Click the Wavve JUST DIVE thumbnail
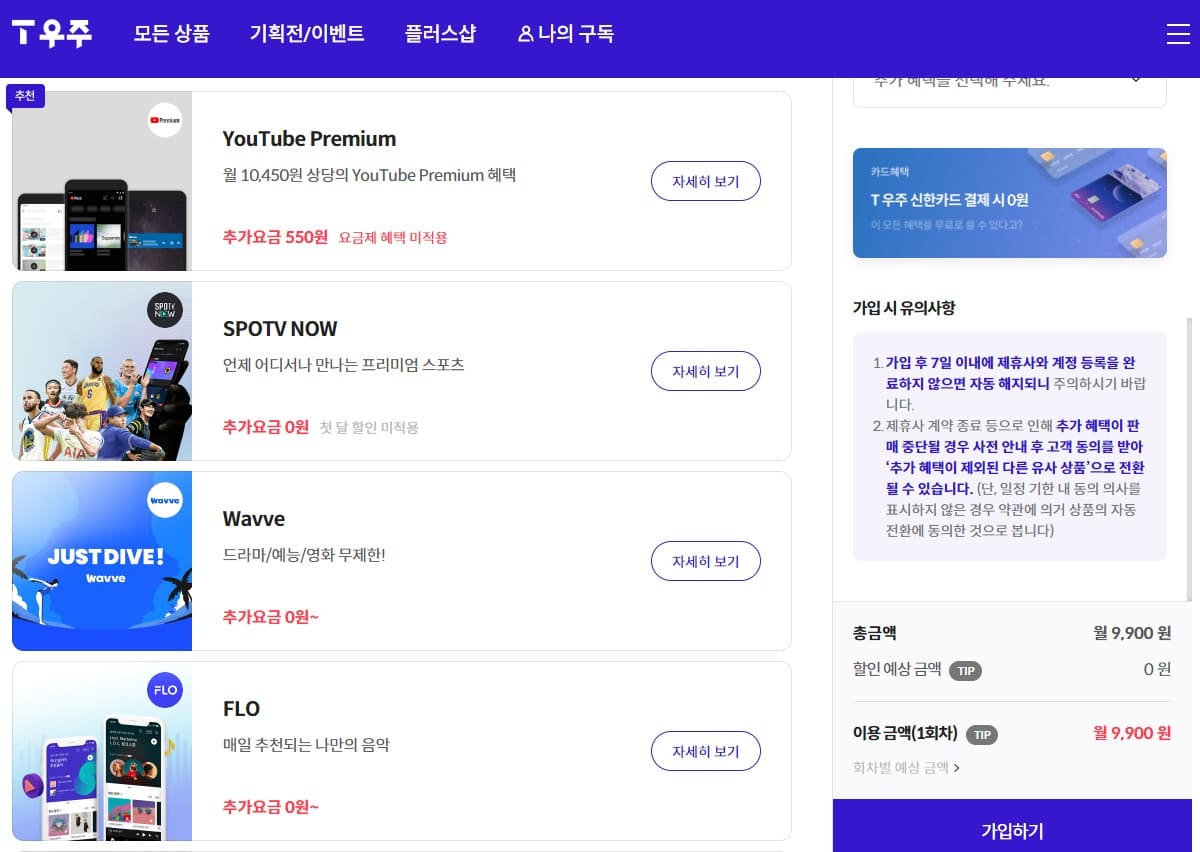This screenshot has width=1200, height=852. (102, 561)
